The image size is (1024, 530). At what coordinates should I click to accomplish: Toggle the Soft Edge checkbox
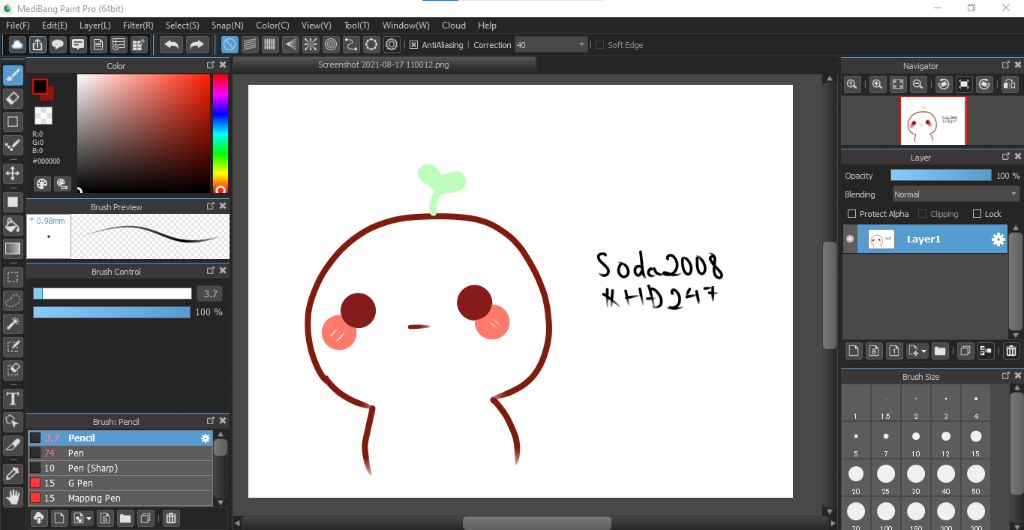coord(600,45)
